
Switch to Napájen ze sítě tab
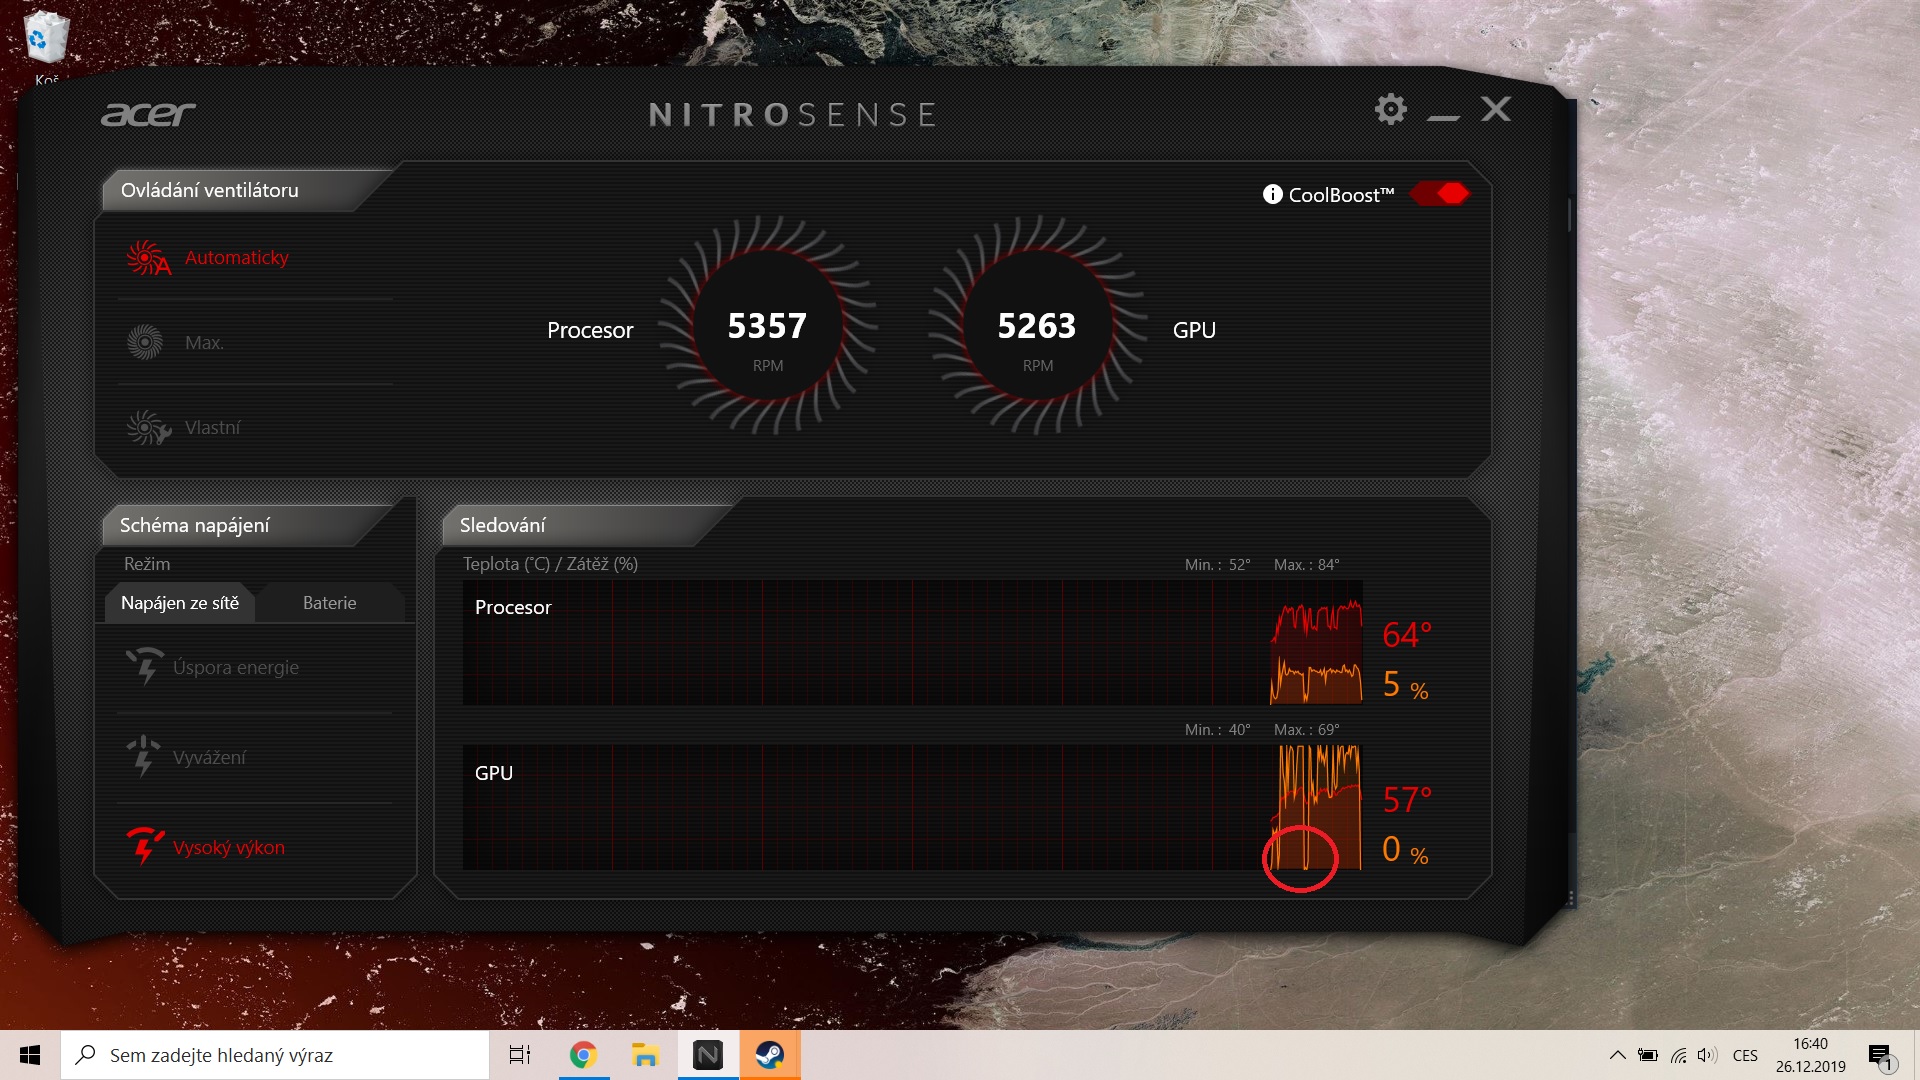coord(180,603)
